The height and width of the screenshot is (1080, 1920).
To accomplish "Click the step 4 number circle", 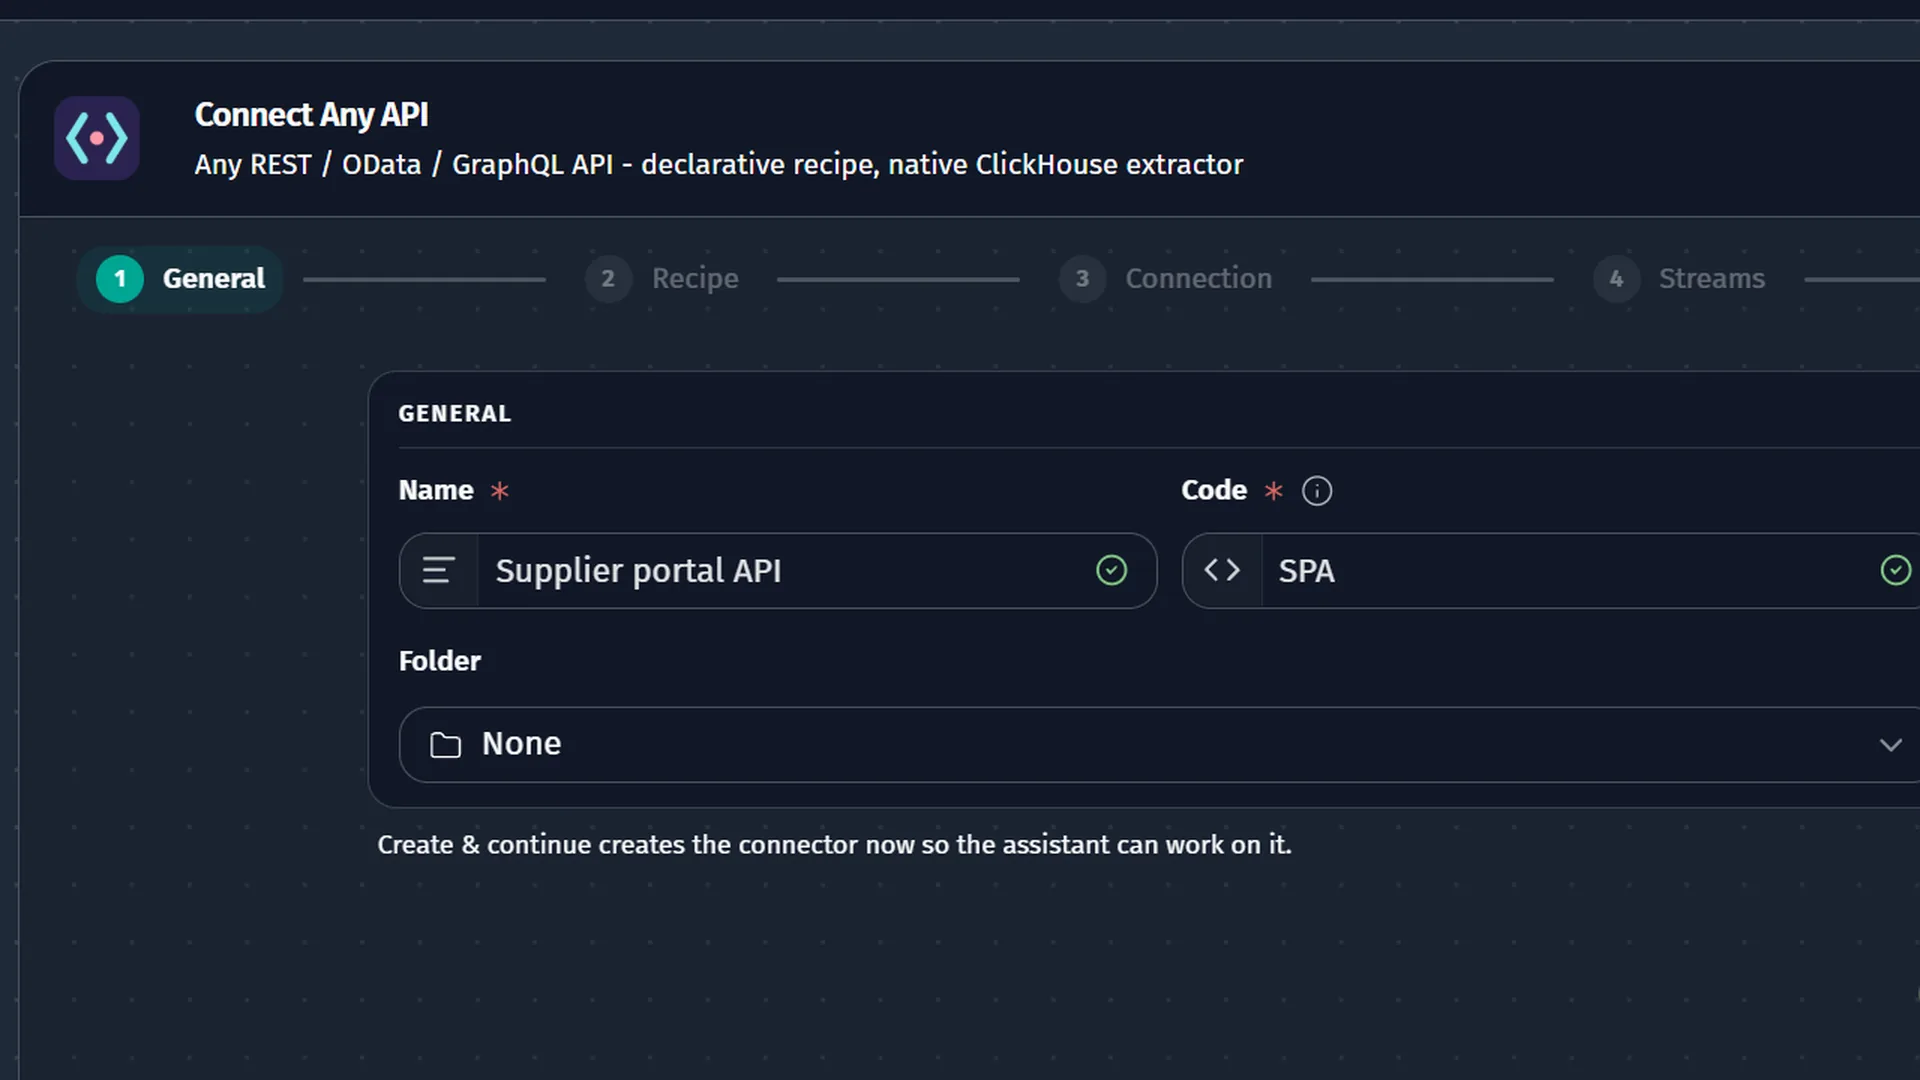I will [x=1616, y=279].
